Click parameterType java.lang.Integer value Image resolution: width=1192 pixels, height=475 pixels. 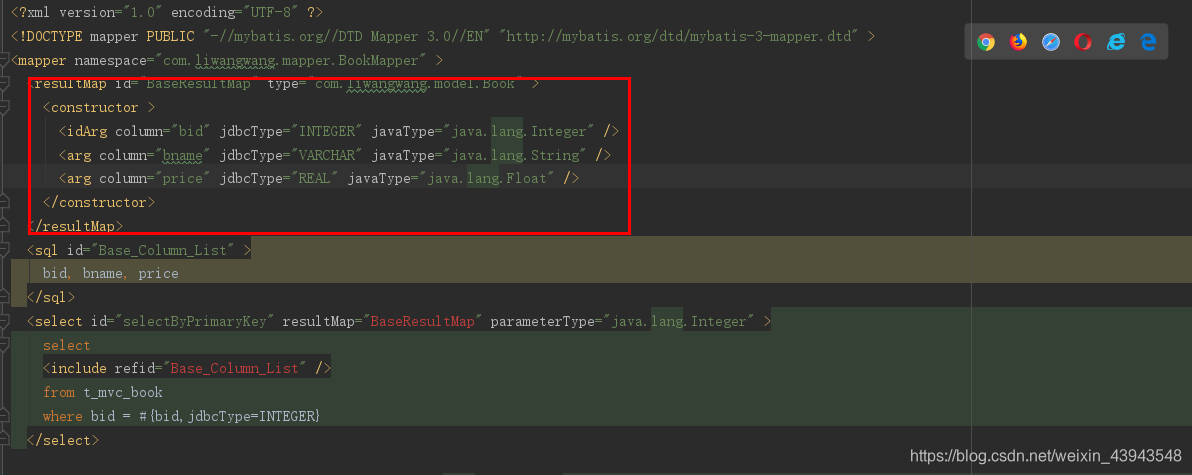[x=680, y=321]
